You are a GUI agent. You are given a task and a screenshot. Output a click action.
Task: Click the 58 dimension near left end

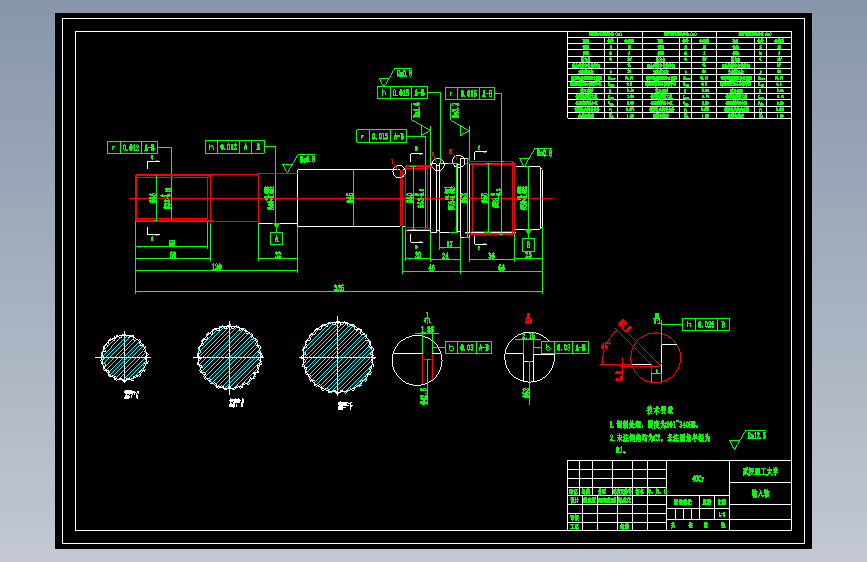point(172,243)
